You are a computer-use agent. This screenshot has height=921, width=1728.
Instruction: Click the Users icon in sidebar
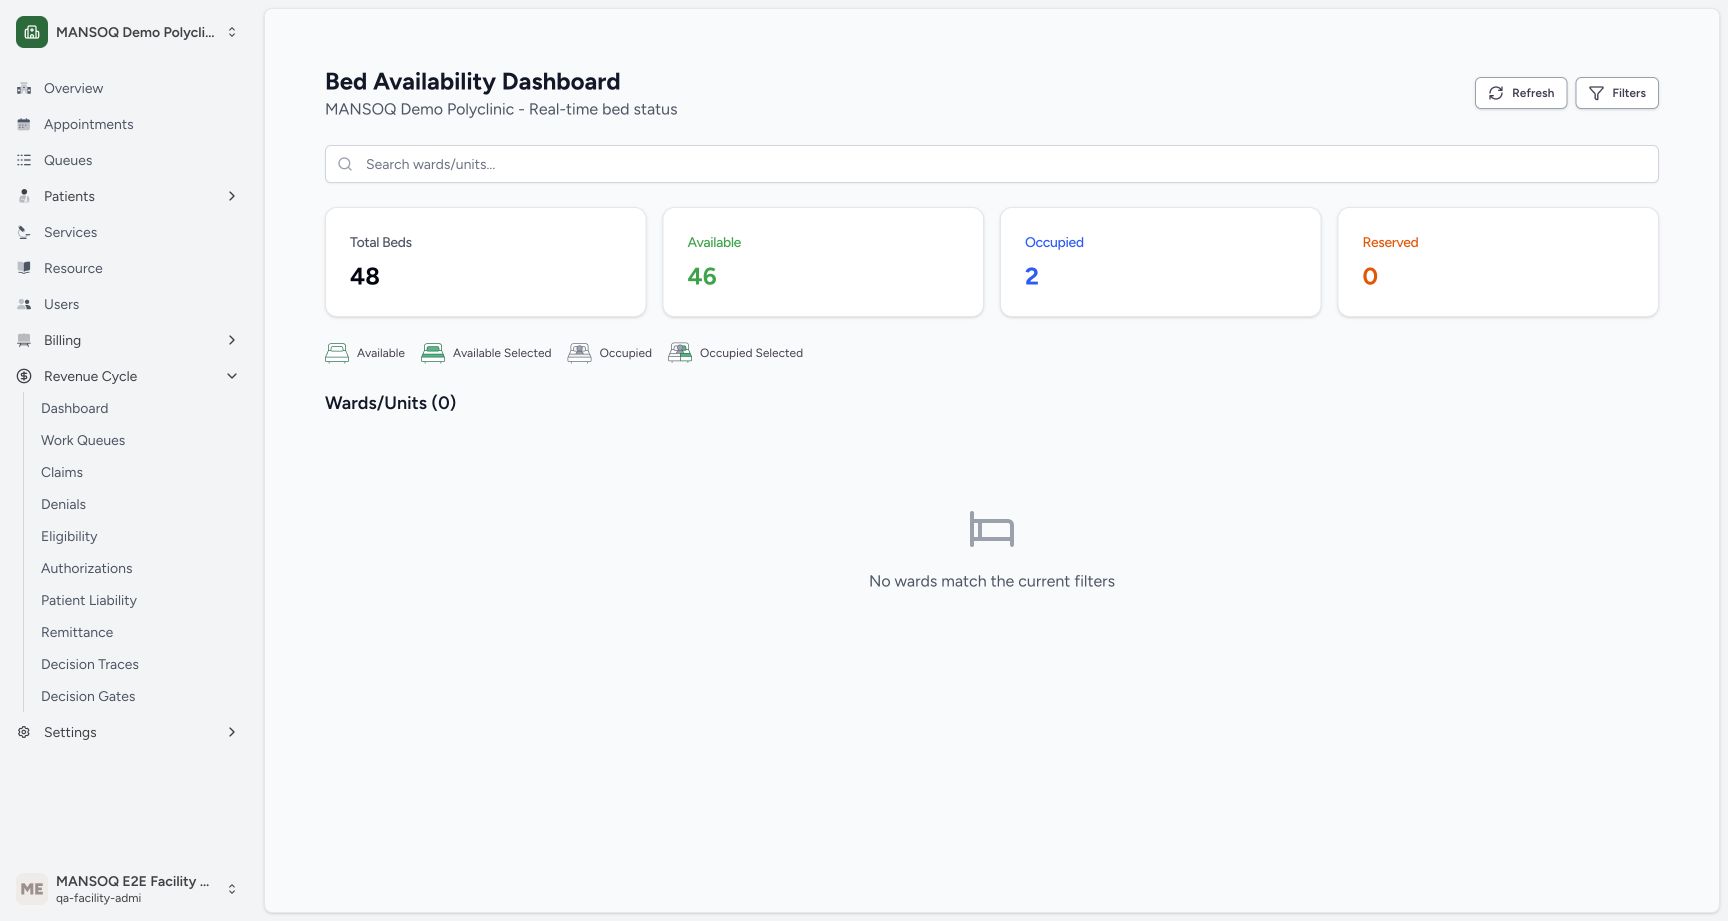click(x=24, y=304)
